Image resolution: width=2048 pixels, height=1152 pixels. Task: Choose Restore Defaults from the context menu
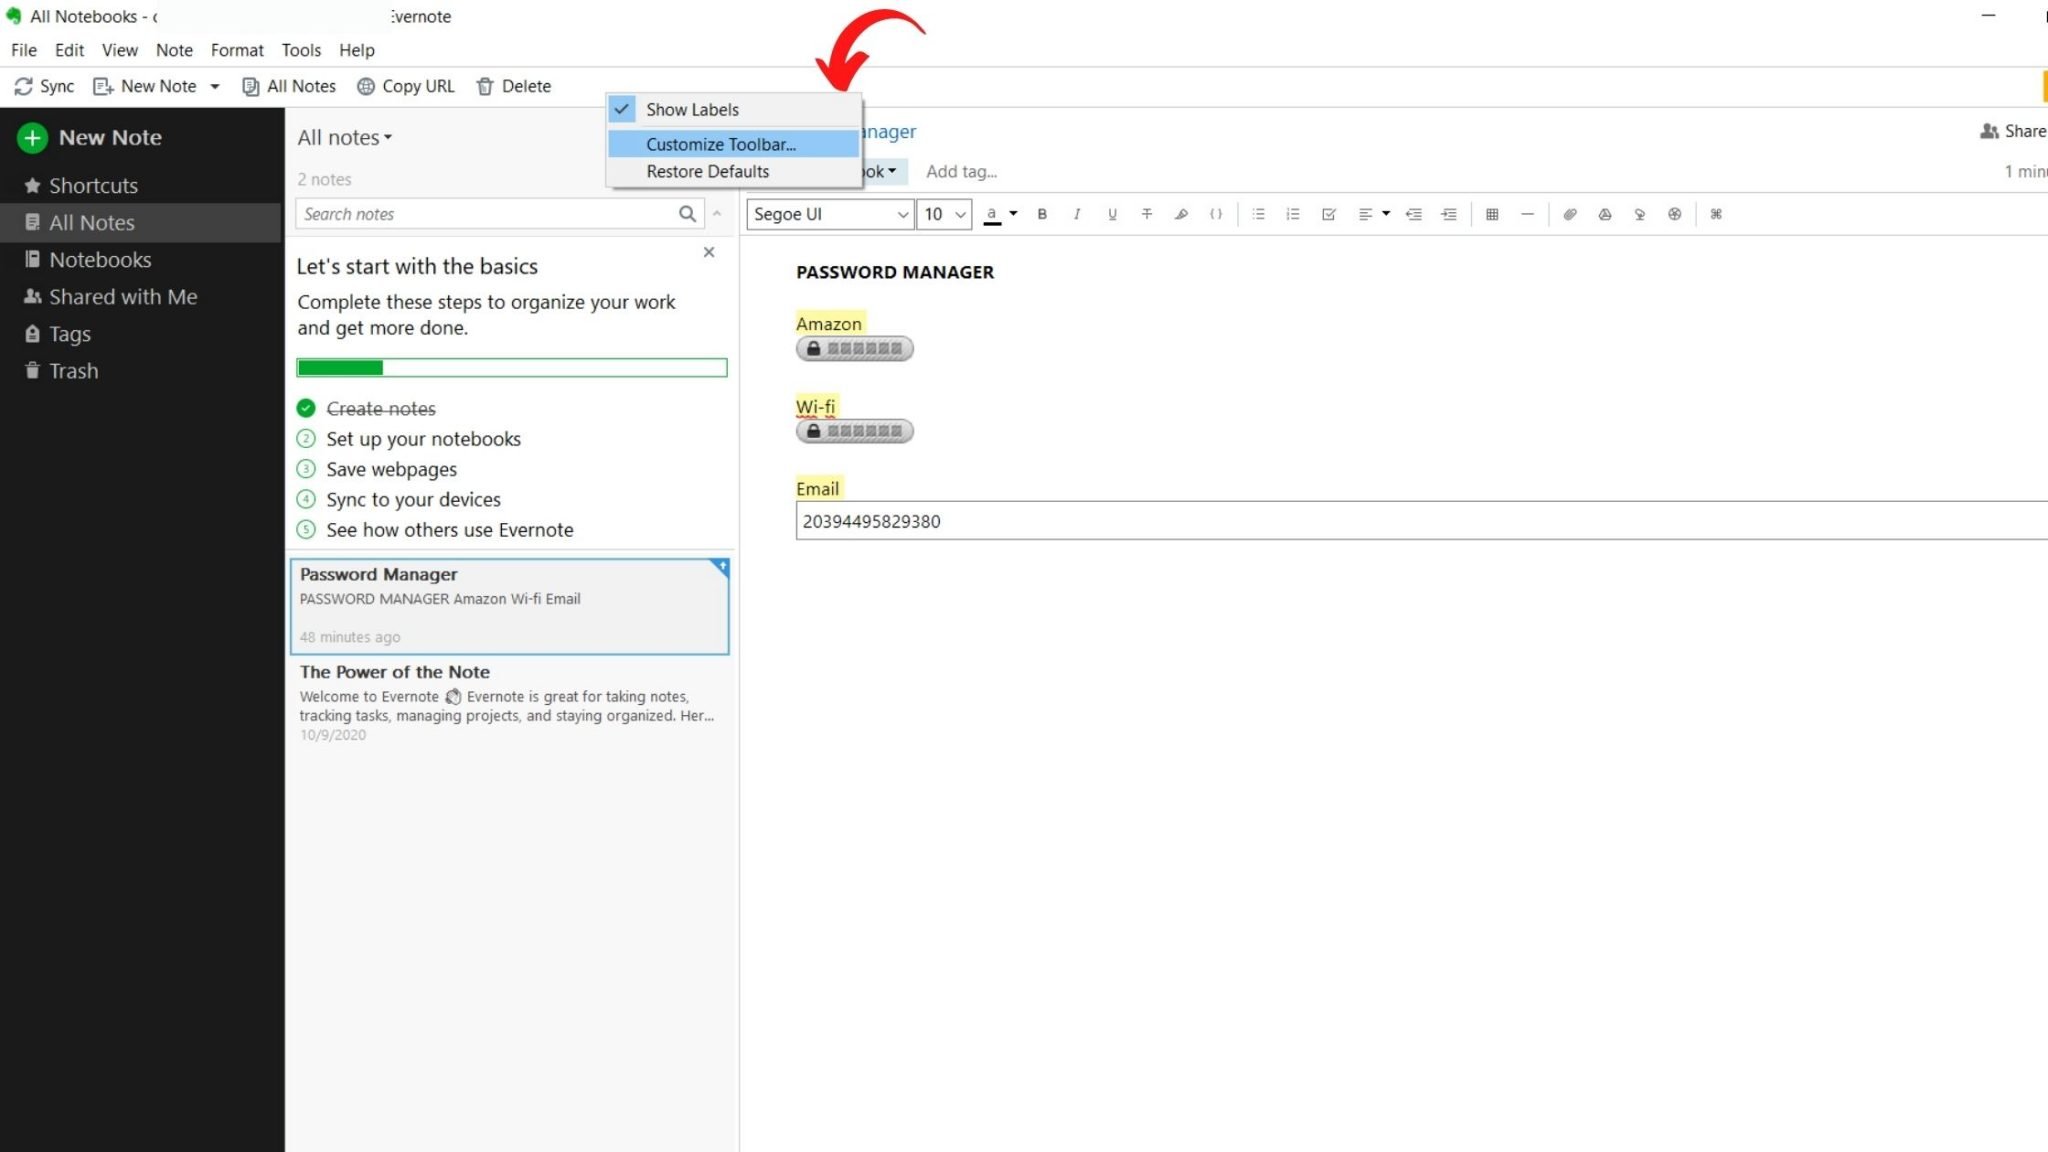coord(733,171)
